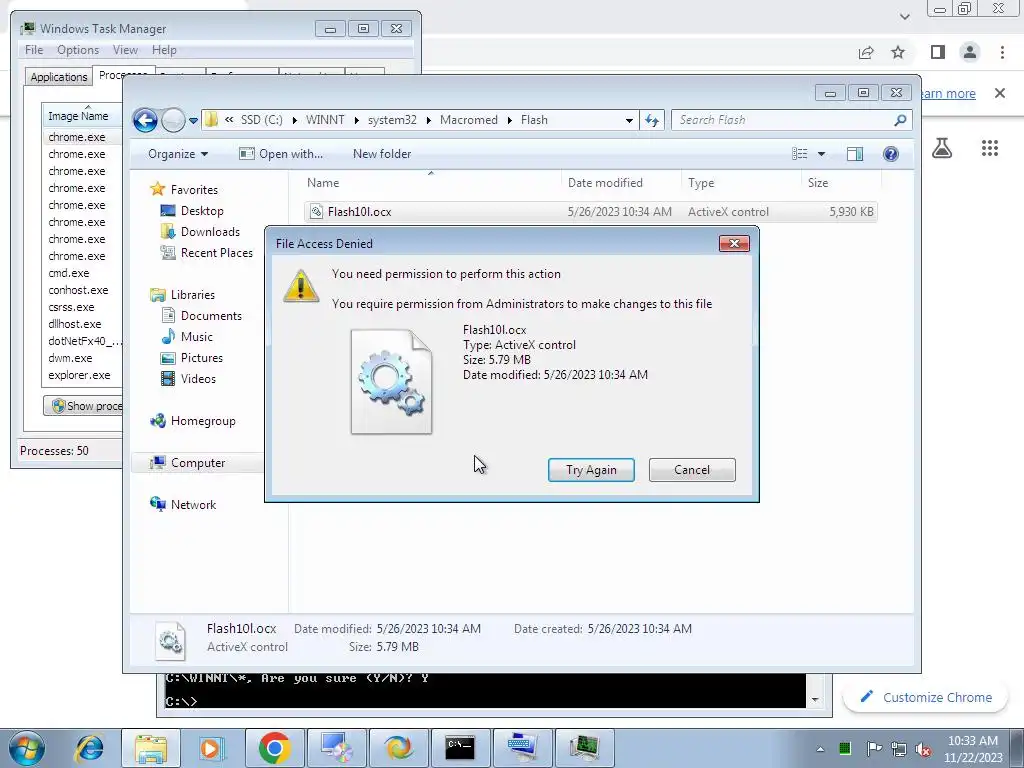Sort by Size column header
Viewport: 1024px width, 768px height.
841,183
